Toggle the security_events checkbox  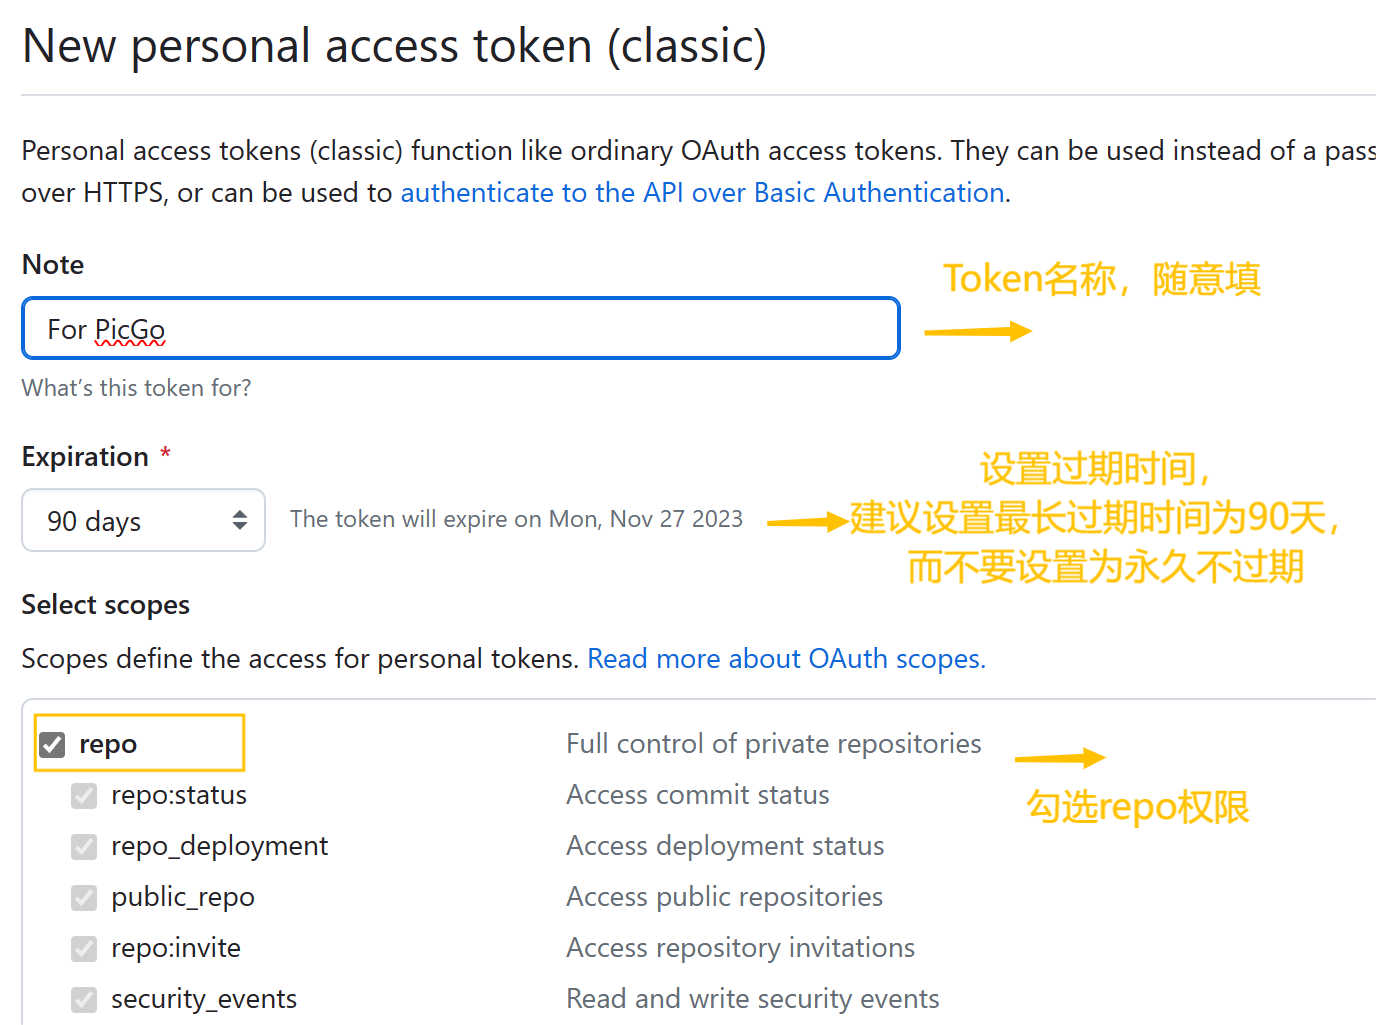click(85, 1000)
